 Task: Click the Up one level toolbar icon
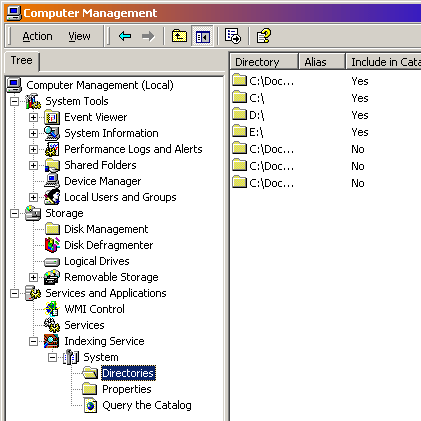(x=179, y=36)
